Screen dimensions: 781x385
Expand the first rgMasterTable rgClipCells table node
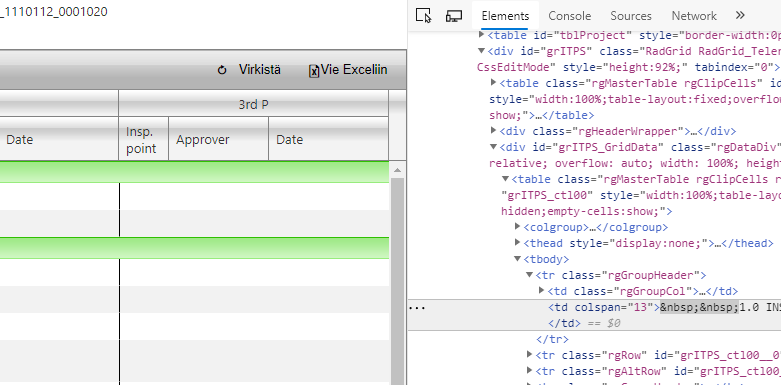click(x=494, y=83)
